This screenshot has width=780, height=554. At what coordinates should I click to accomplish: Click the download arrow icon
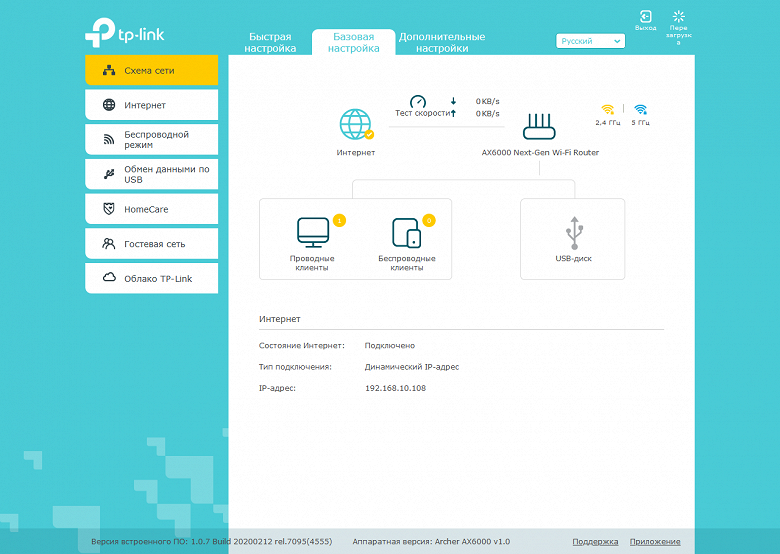click(453, 101)
